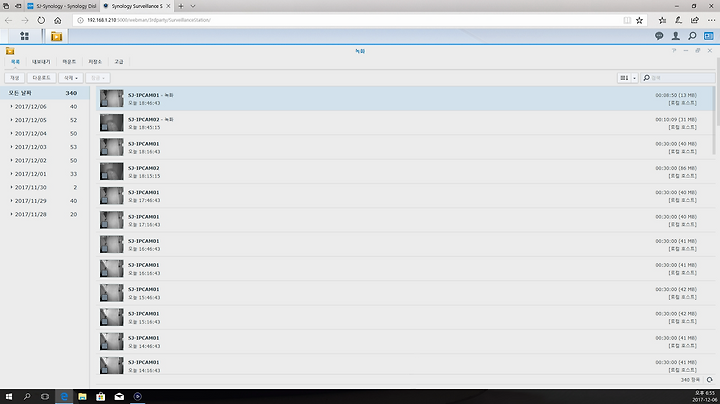Open the DSM user account menu icon
Screen dimensions: 720x404
(x=675, y=36)
